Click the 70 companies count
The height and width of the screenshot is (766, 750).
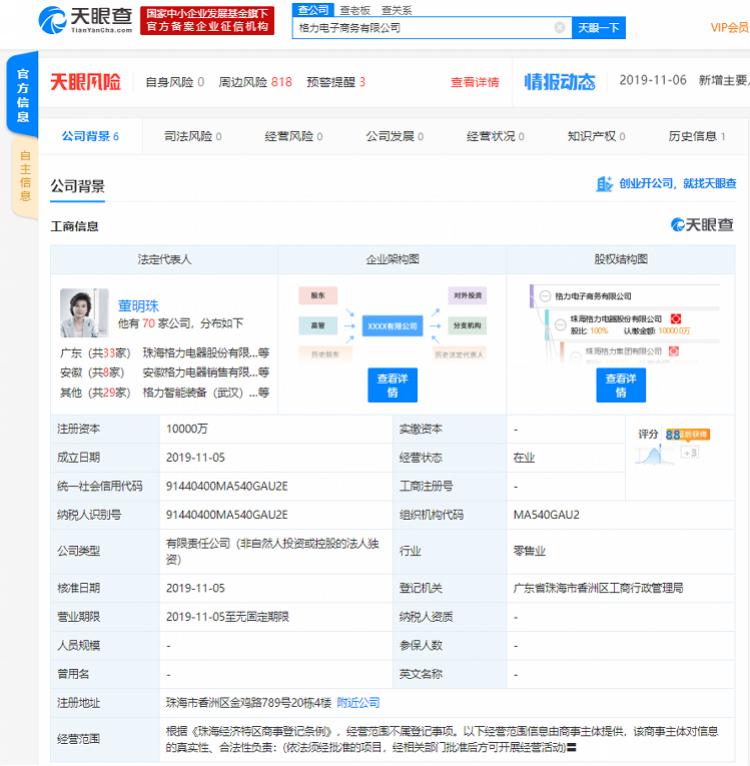[148, 323]
